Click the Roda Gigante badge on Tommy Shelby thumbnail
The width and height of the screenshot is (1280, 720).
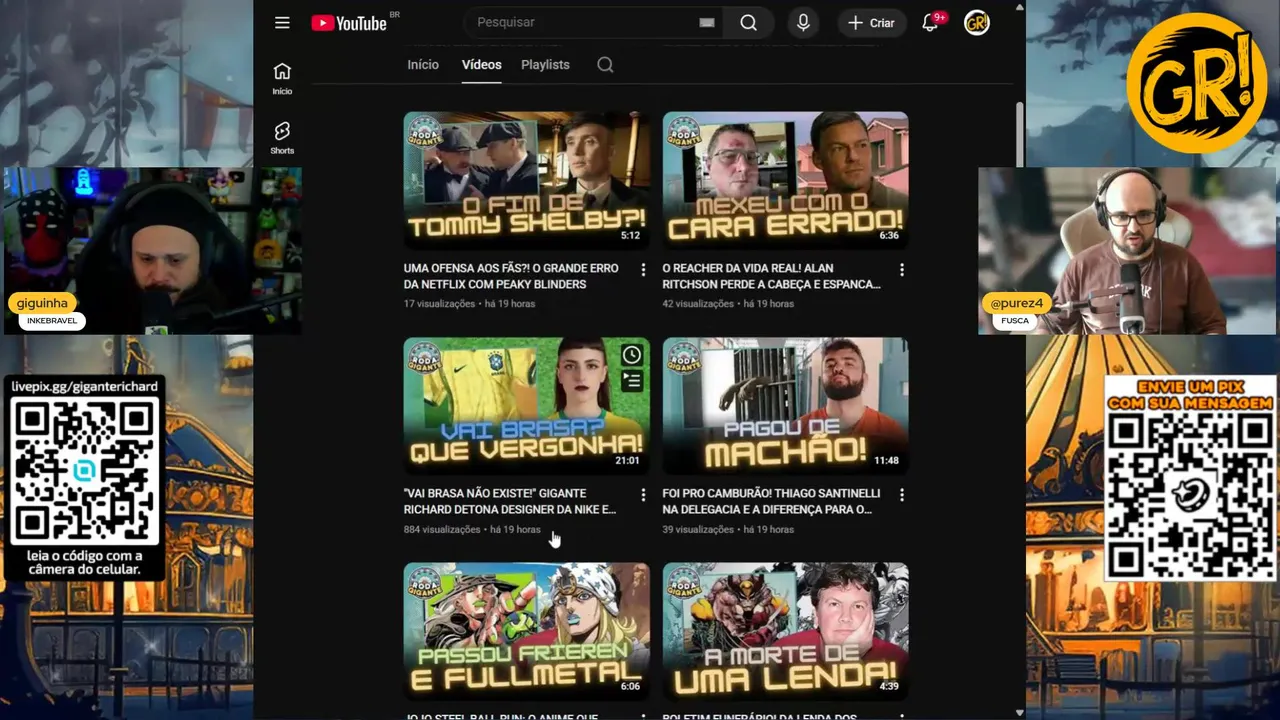click(424, 131)
